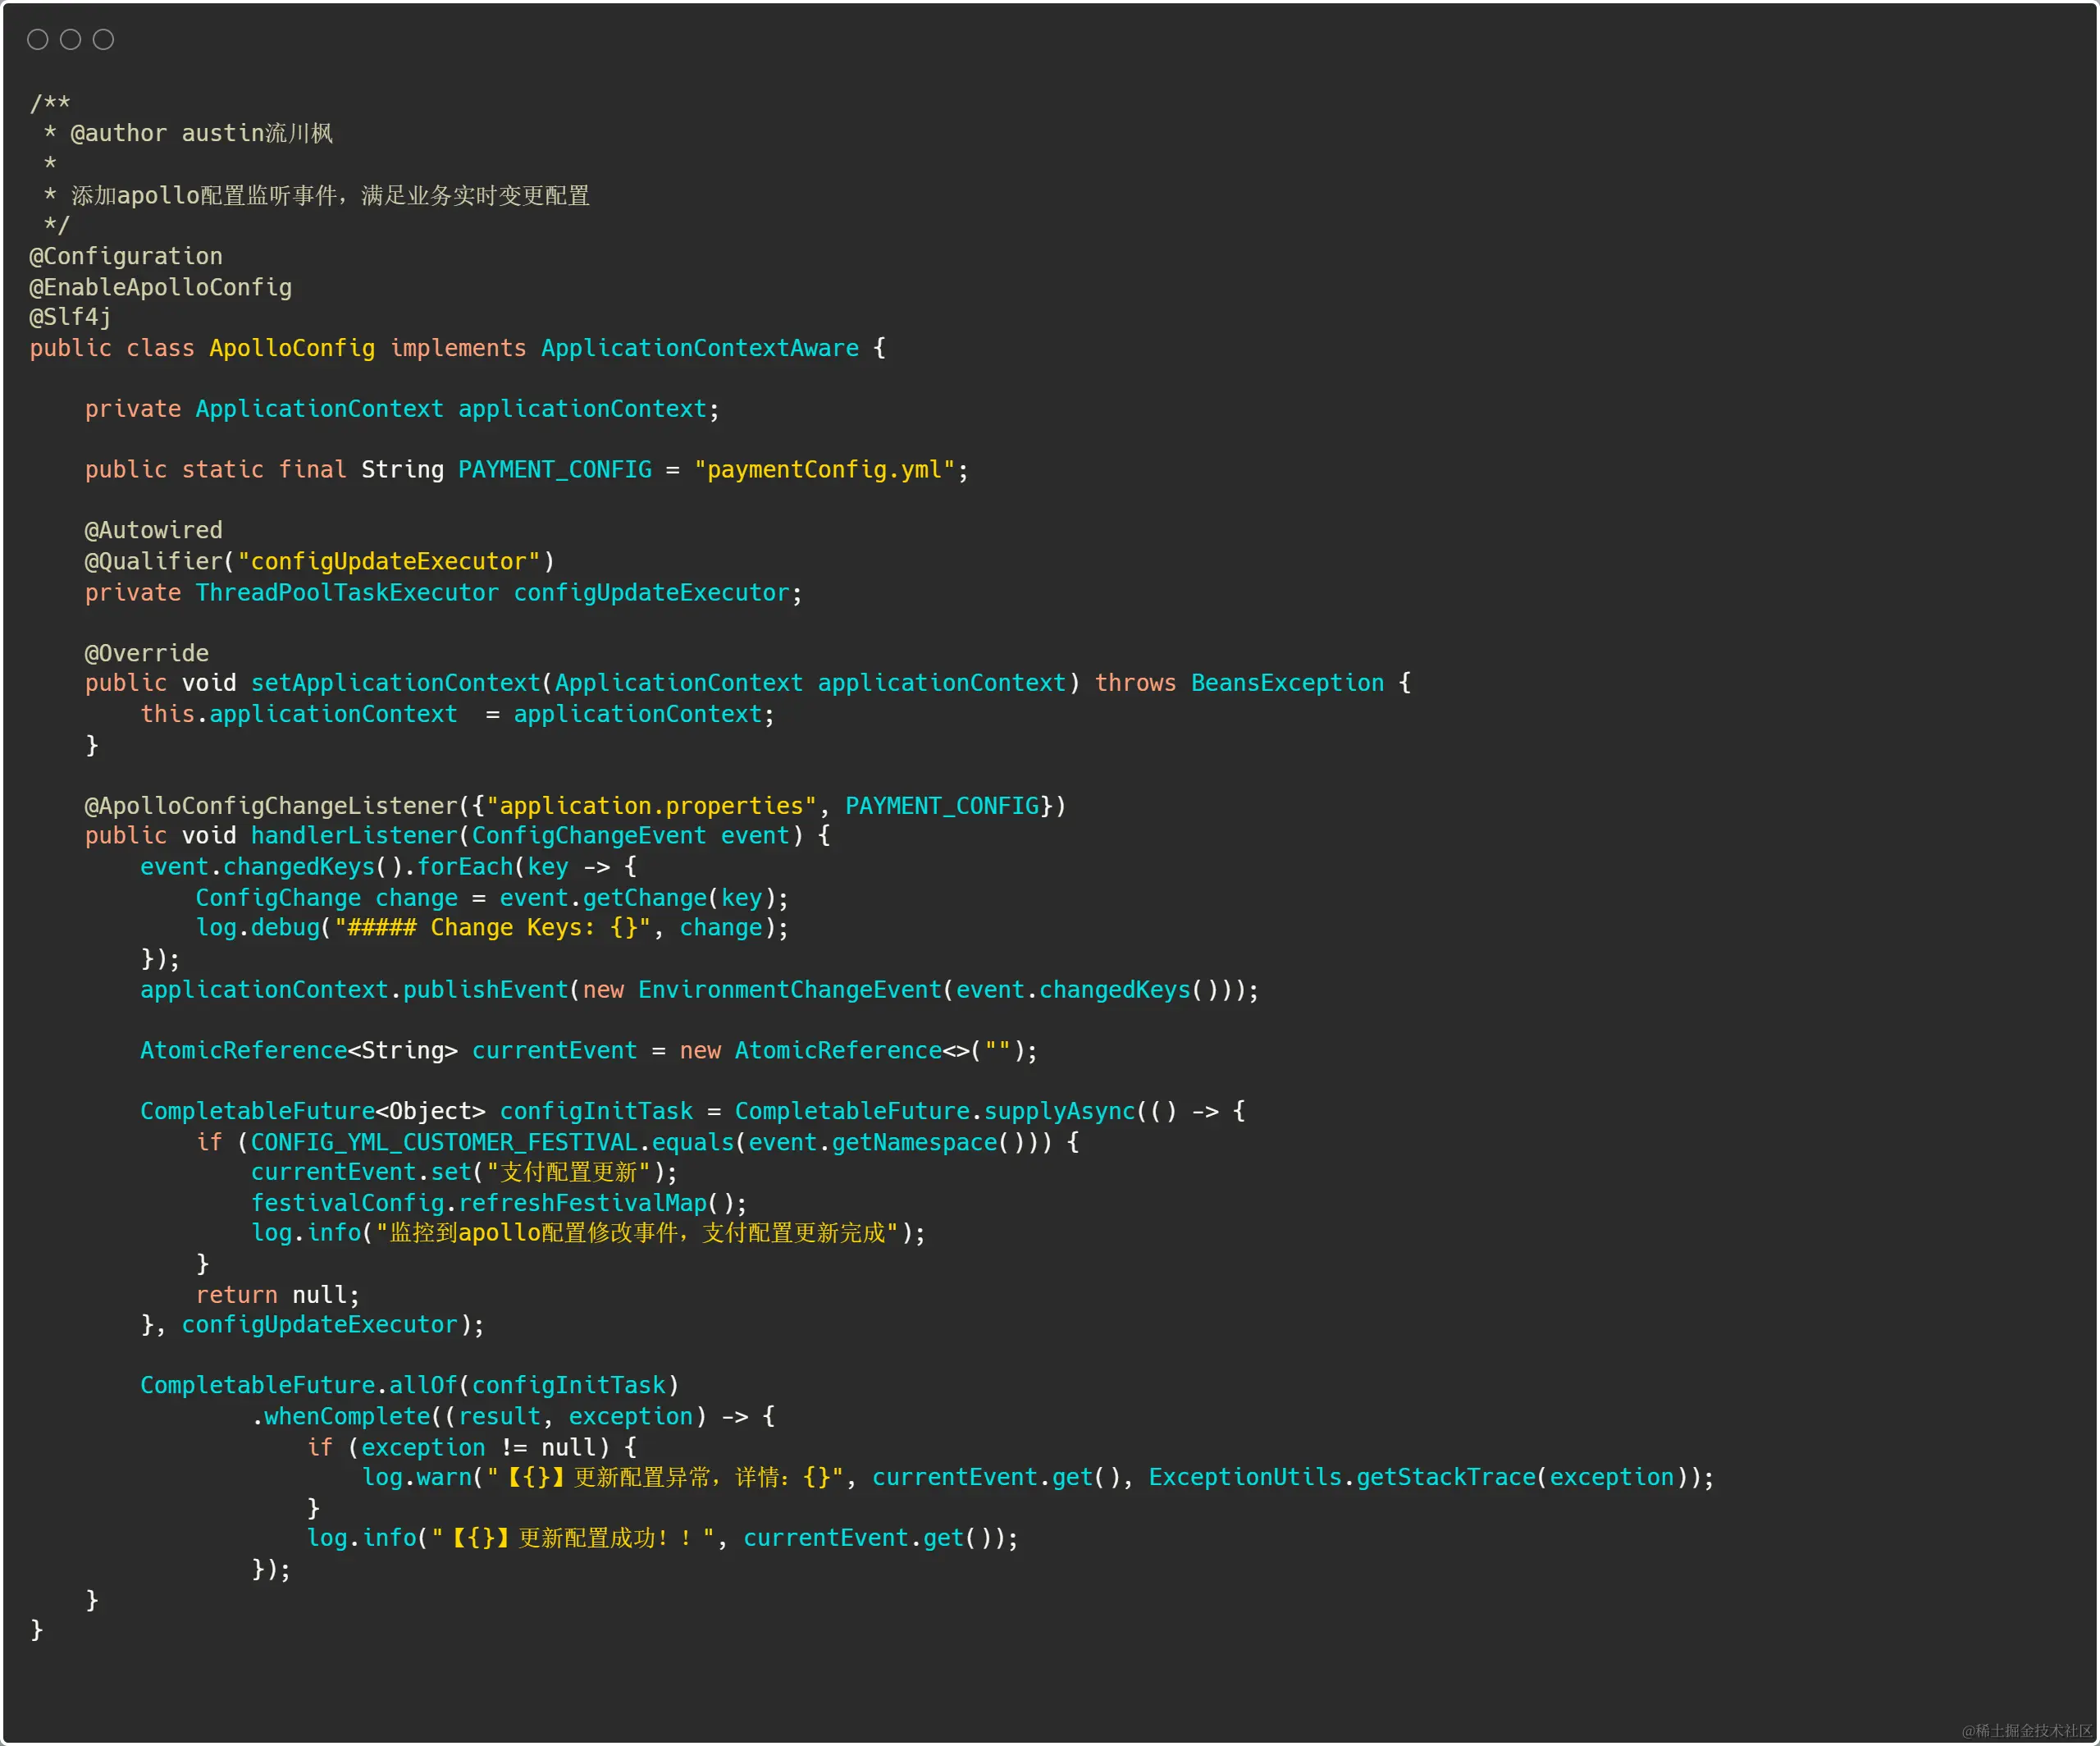
Task: Click the third window control circle
Action: tap(104, 39)
